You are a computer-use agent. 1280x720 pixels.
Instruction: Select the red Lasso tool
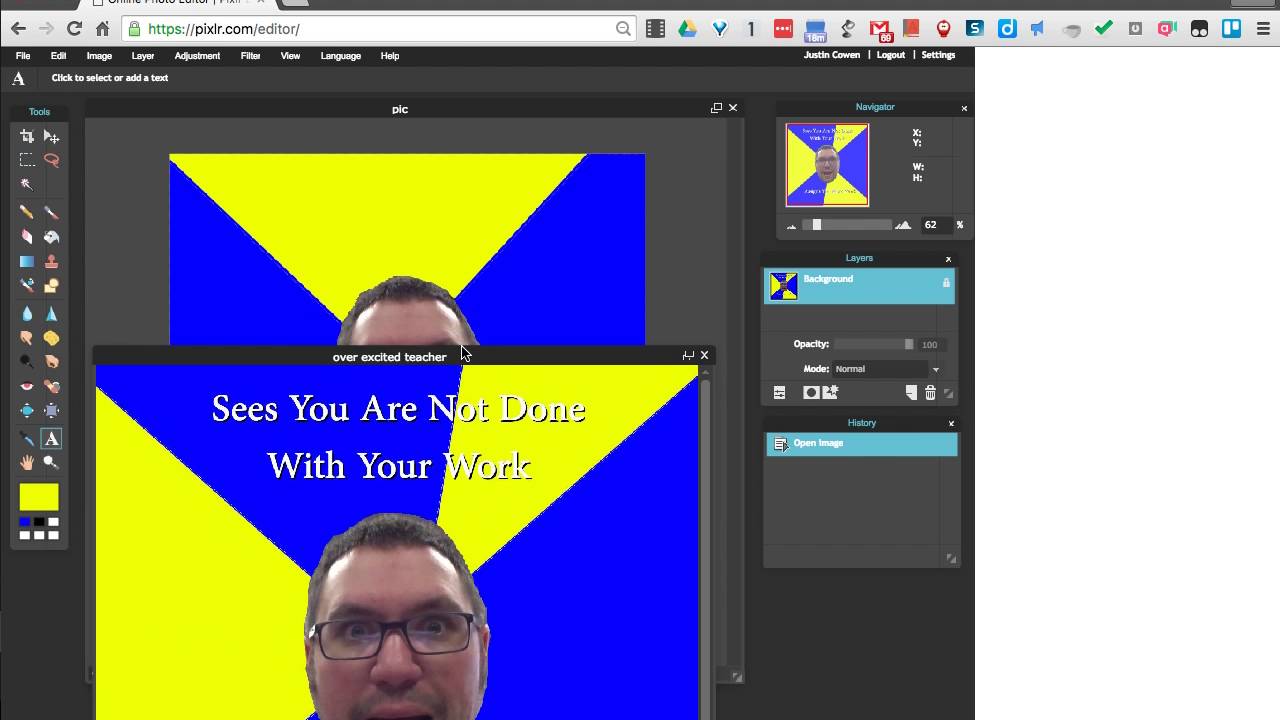[x=51, y=160]
